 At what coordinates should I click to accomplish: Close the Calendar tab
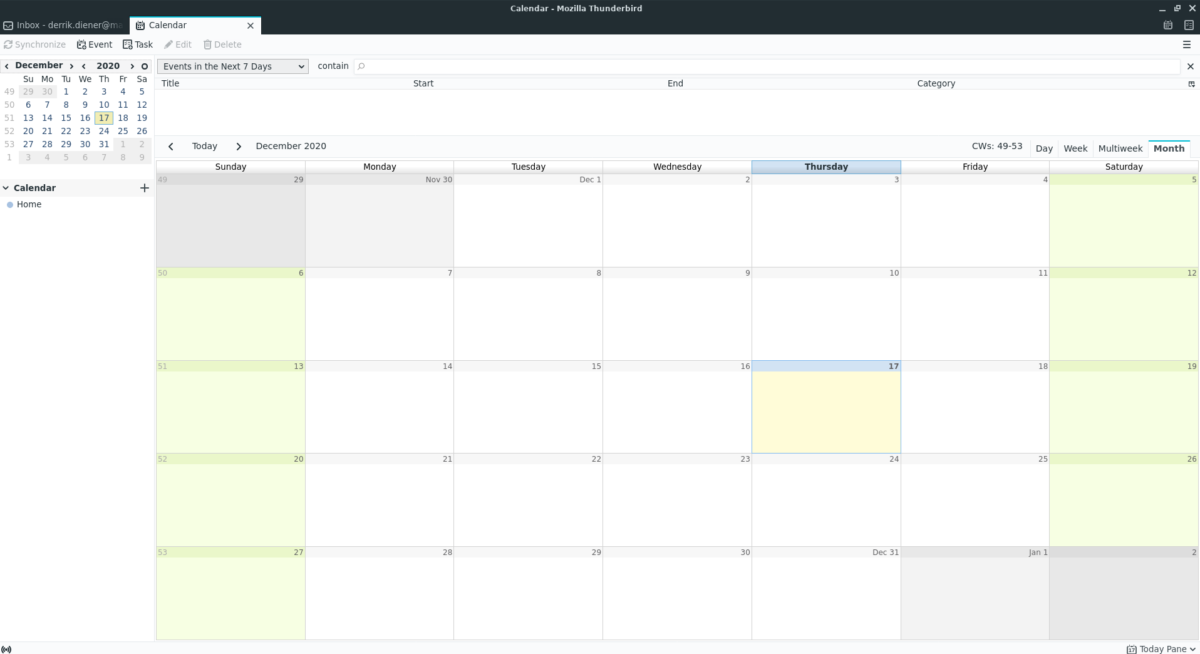250,25
